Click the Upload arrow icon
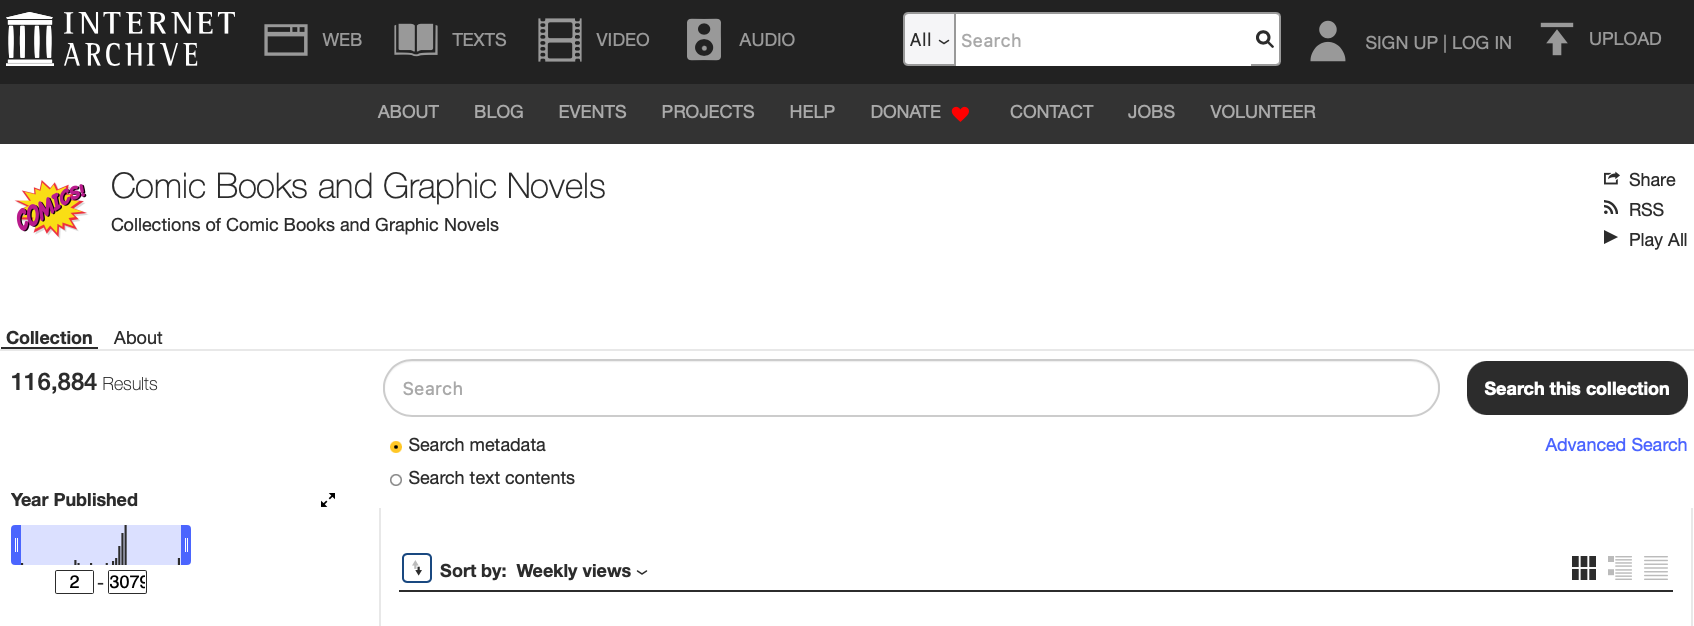This screenshot has height=626, width=1694. (1557, 39)
